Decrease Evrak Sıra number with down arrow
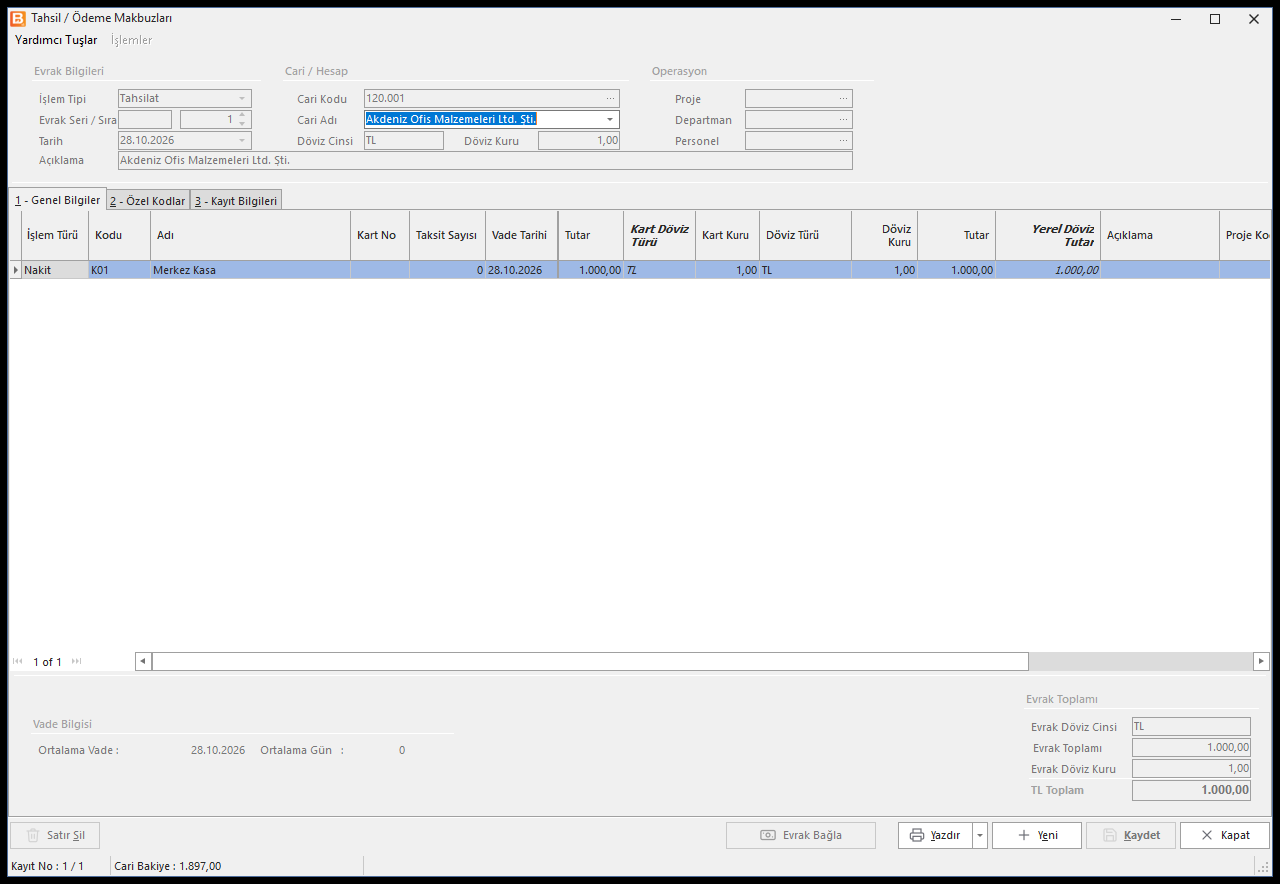Viewport: 1280px width, 884px height. 242,124
